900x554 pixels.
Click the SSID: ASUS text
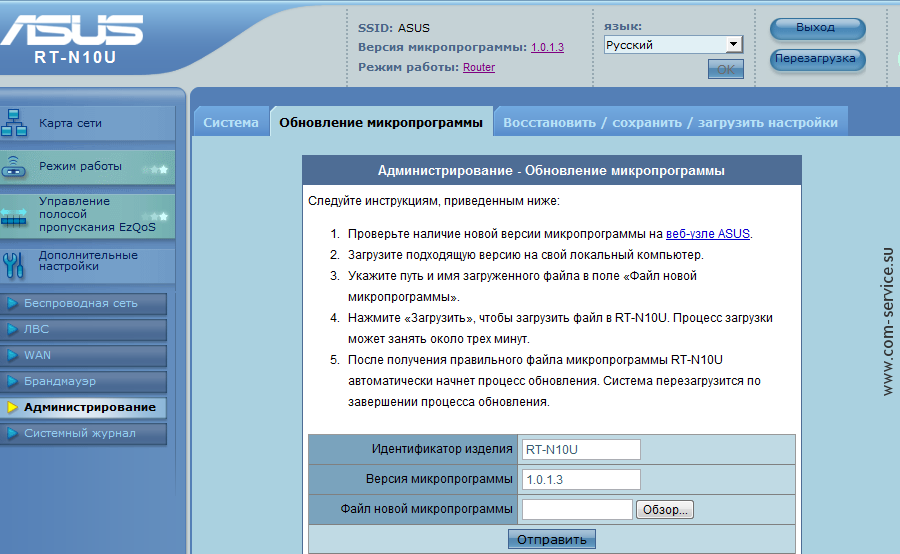click(394, 28)
